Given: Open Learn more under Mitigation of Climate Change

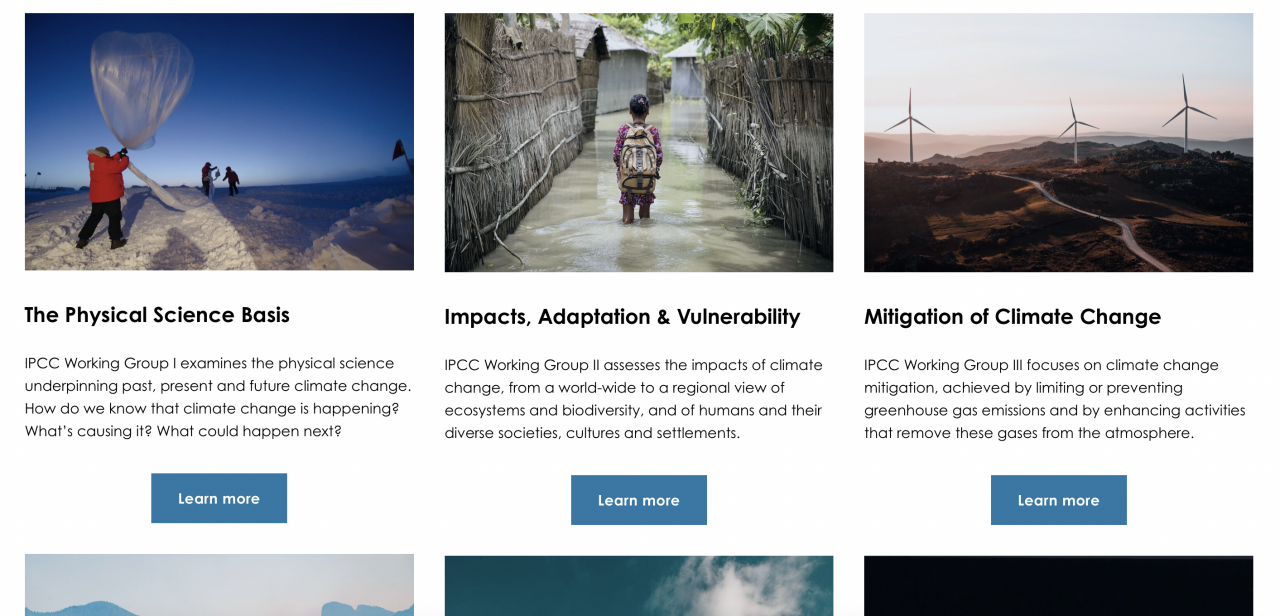Looking at the screenshot, I should tap(1059, 500).
